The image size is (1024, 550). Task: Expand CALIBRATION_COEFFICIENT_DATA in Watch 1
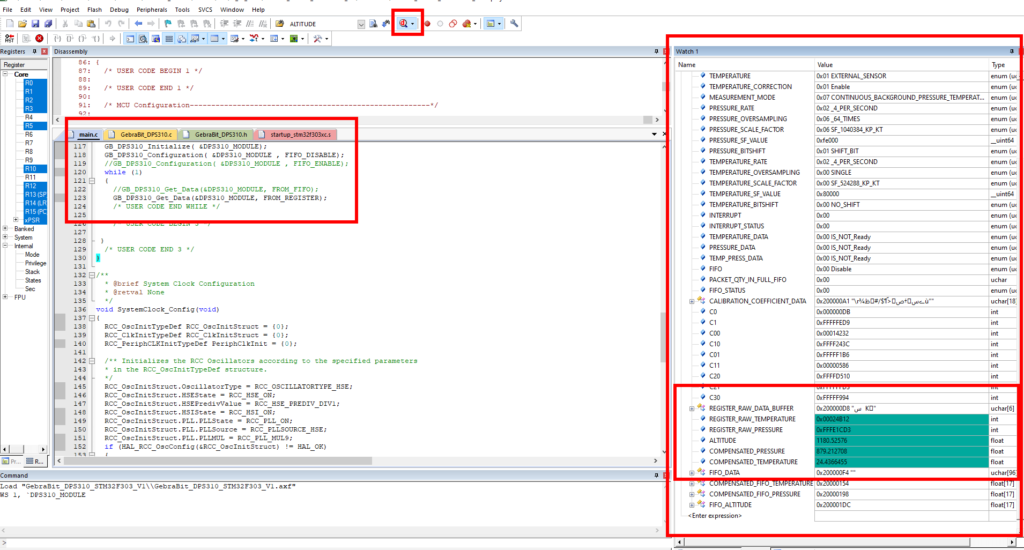[x=692, y=301]
